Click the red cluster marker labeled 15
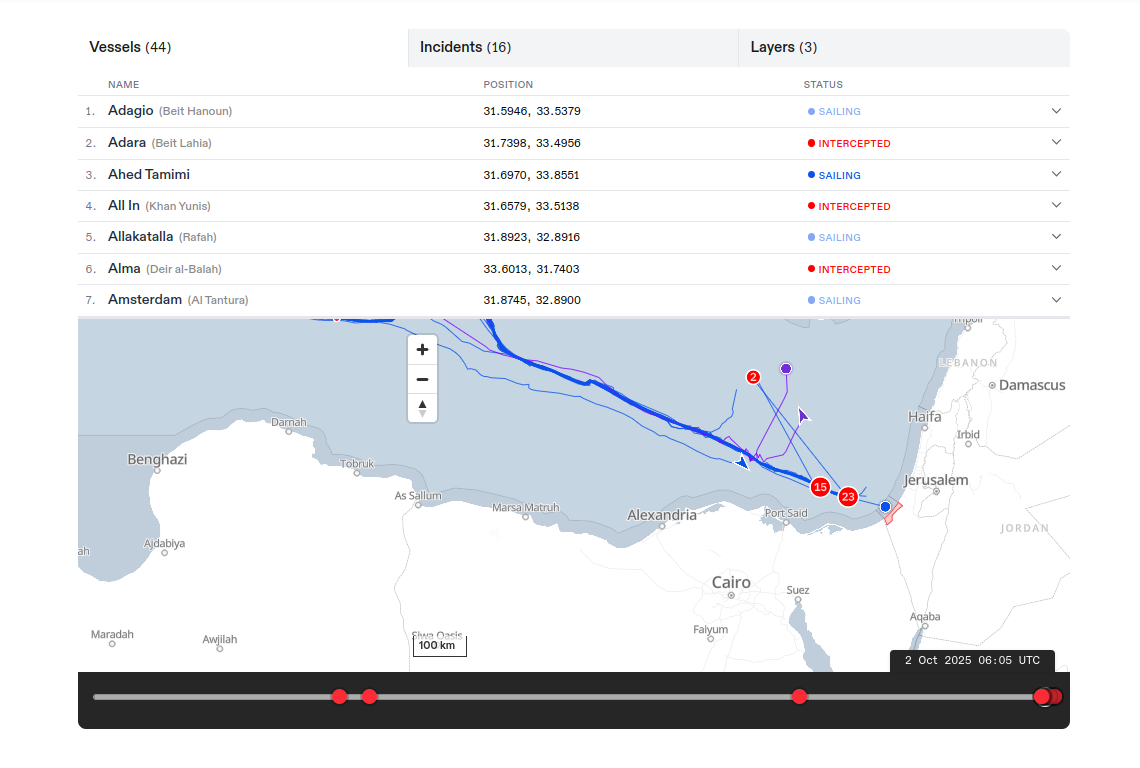 click(x=820, y=487)
